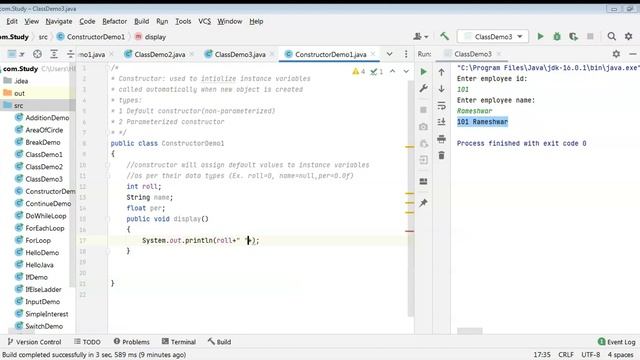
Task: Click the UTF-8 encoding in status bar
Action: coord(591,355)
